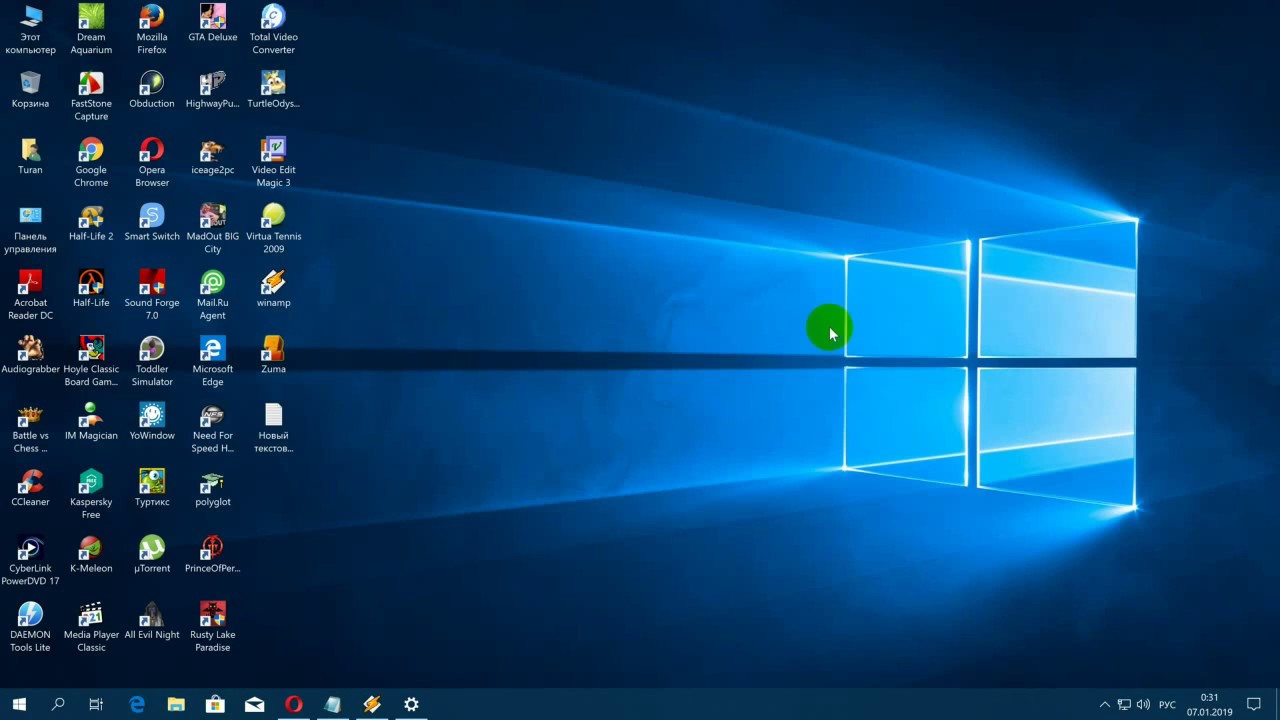Screen dimensions: 1280x720
Task: Open clock showing 0:31 07.01.2019
Action: click(1209, 704)
